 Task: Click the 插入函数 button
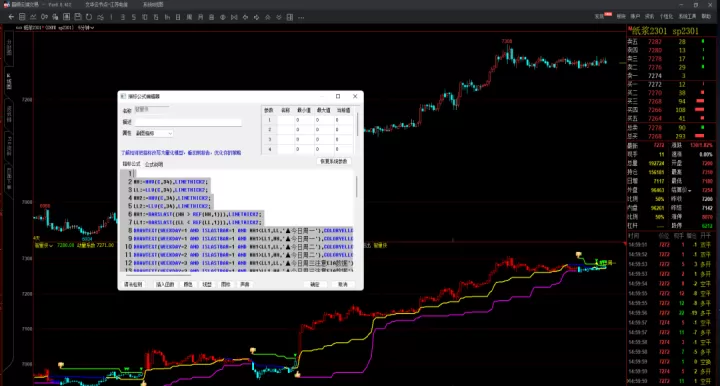165,285
